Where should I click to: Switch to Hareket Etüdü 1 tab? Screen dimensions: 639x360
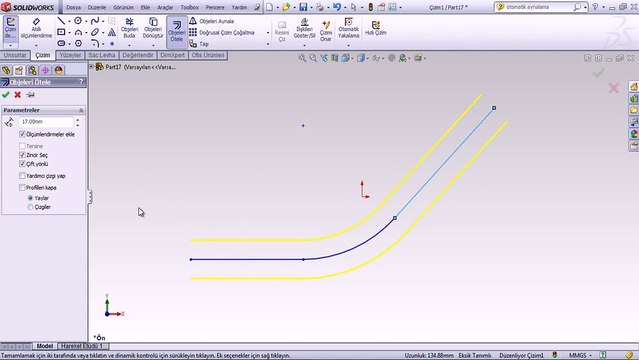pyautogui.click(x=82, y=346)
